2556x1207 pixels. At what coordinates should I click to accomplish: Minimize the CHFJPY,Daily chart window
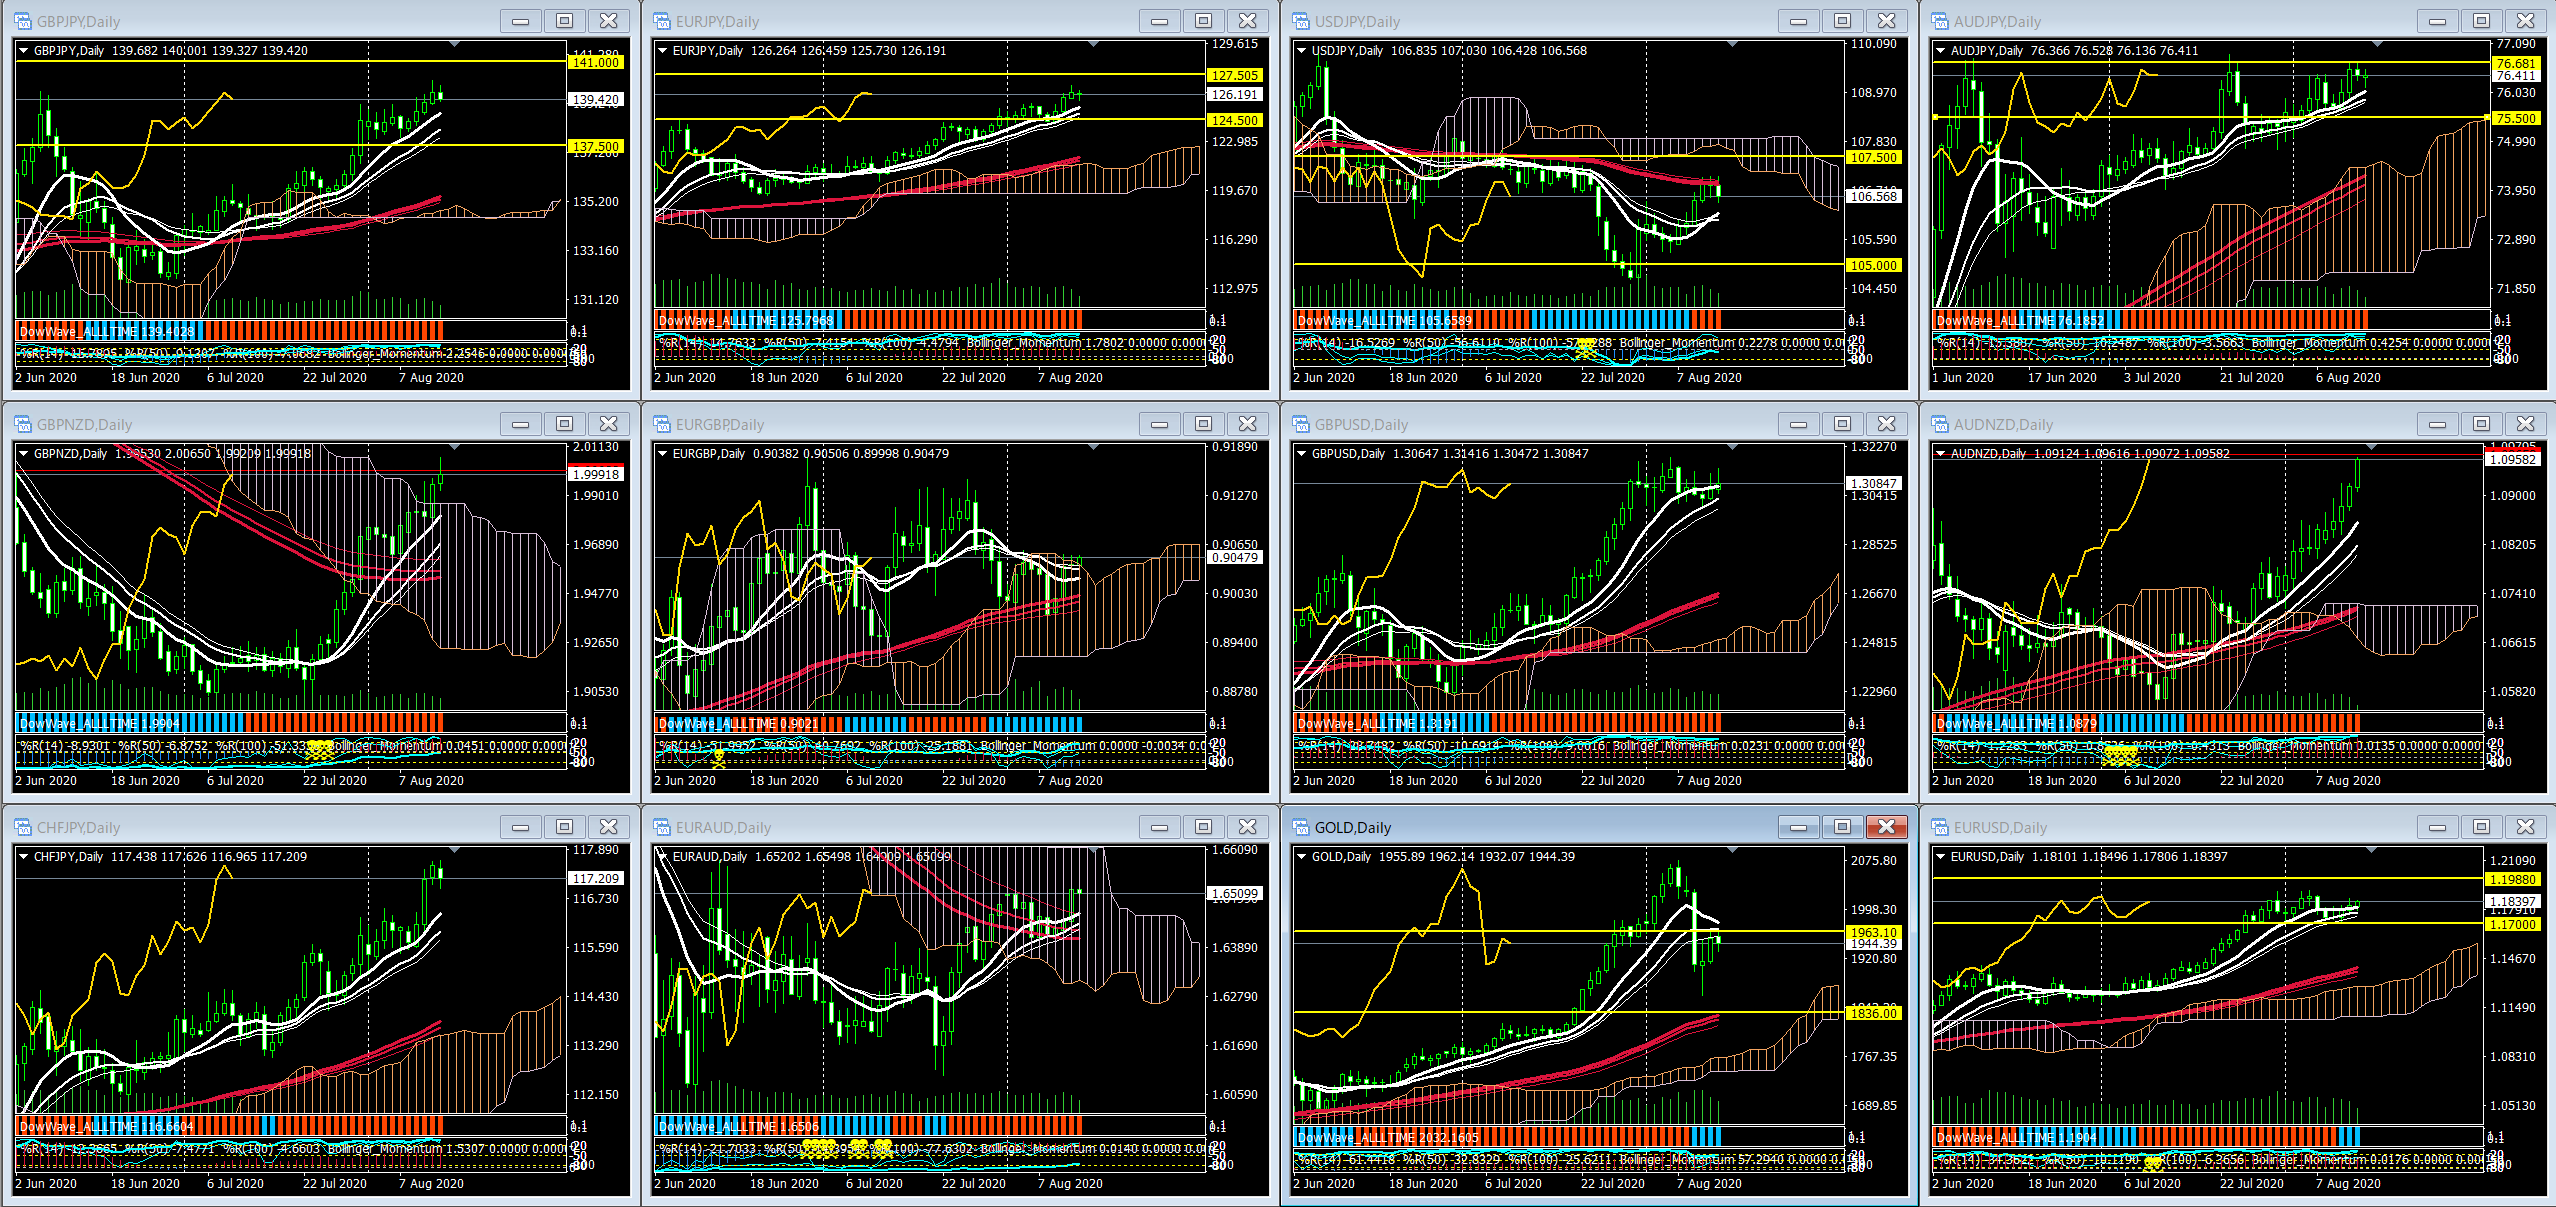(520, 827)
